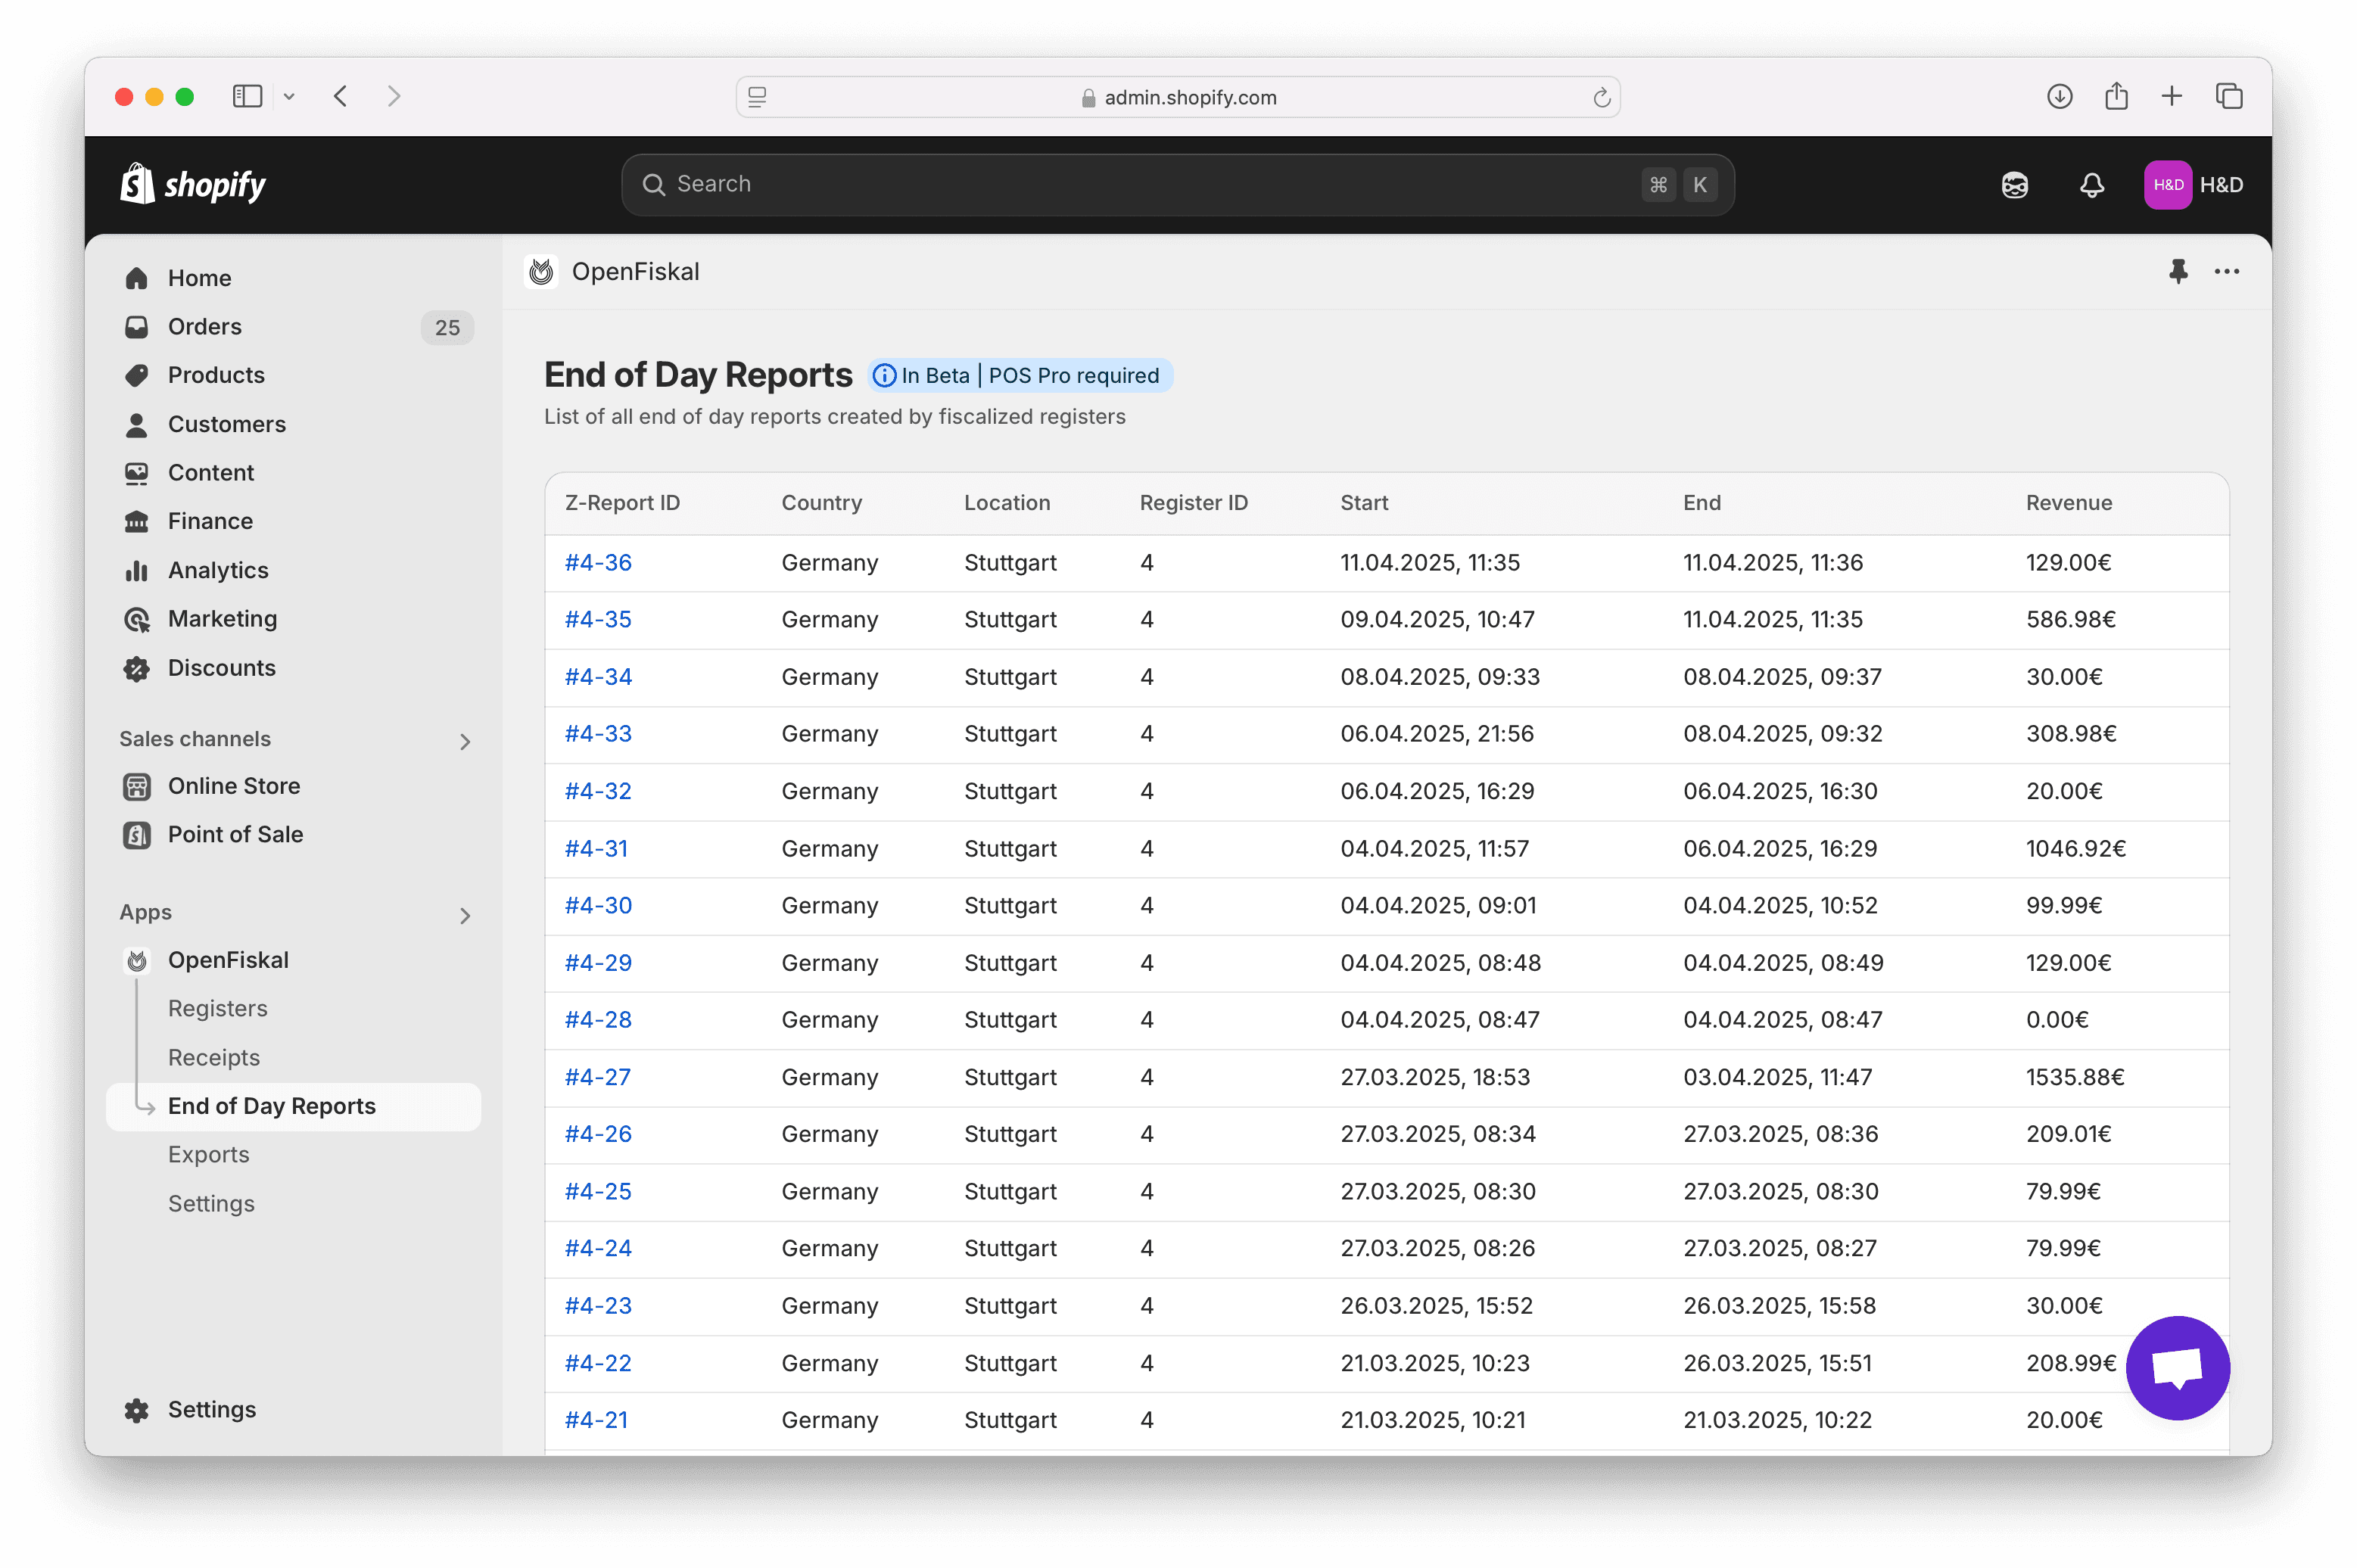
Task: Expand the Apps section chevron
Action: (x=465, y=915)
